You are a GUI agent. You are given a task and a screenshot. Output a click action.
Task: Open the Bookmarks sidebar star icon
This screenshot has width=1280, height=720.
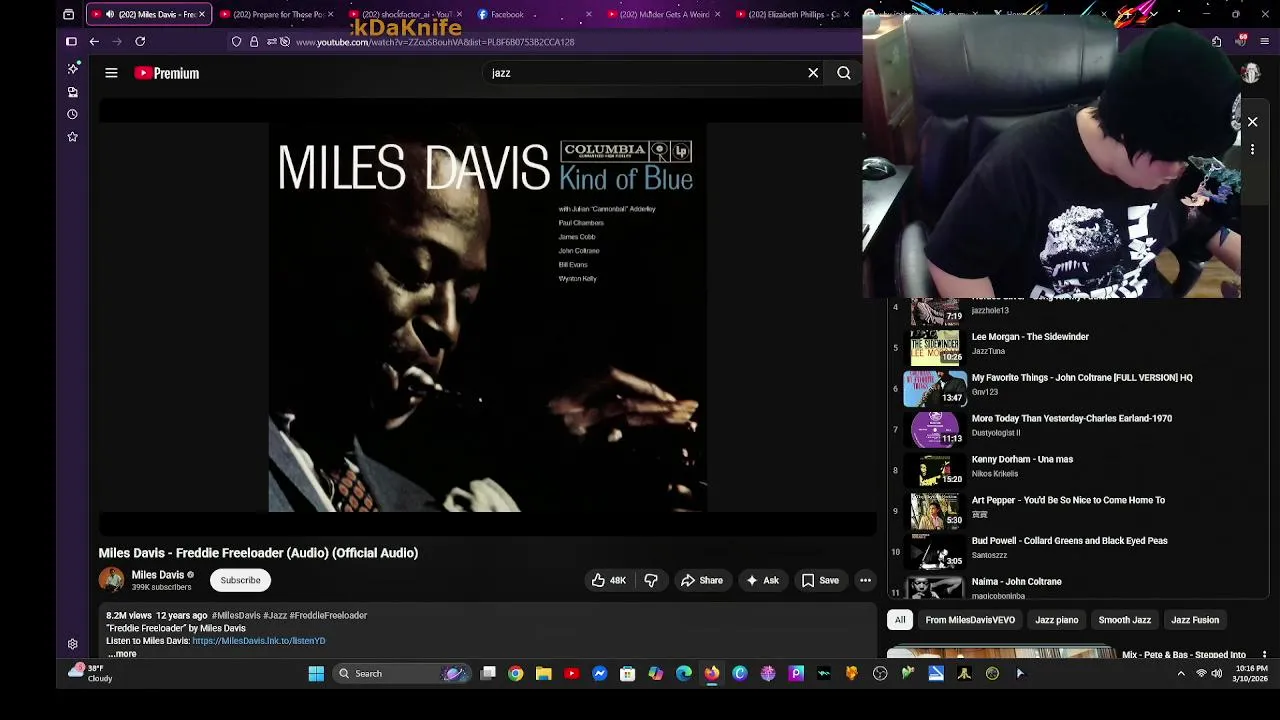[72, 137]
